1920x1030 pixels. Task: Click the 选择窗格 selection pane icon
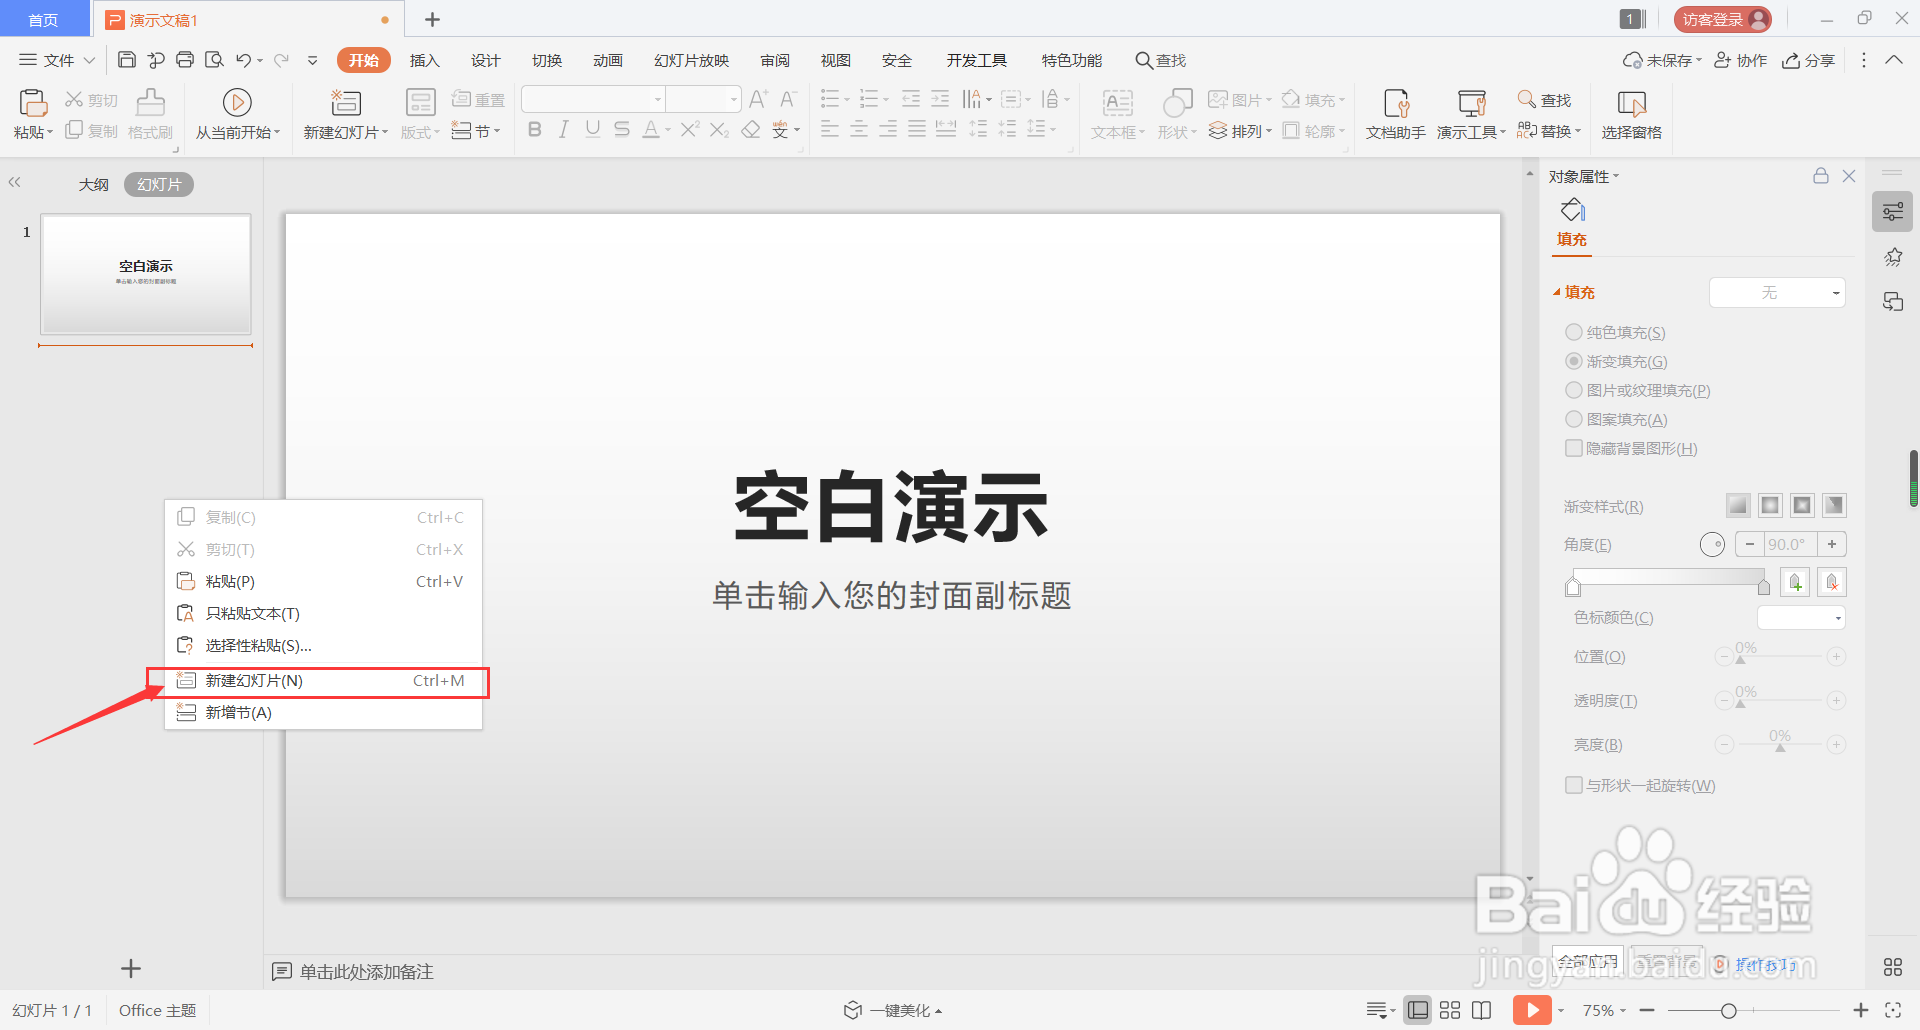tap(1630, 113)
